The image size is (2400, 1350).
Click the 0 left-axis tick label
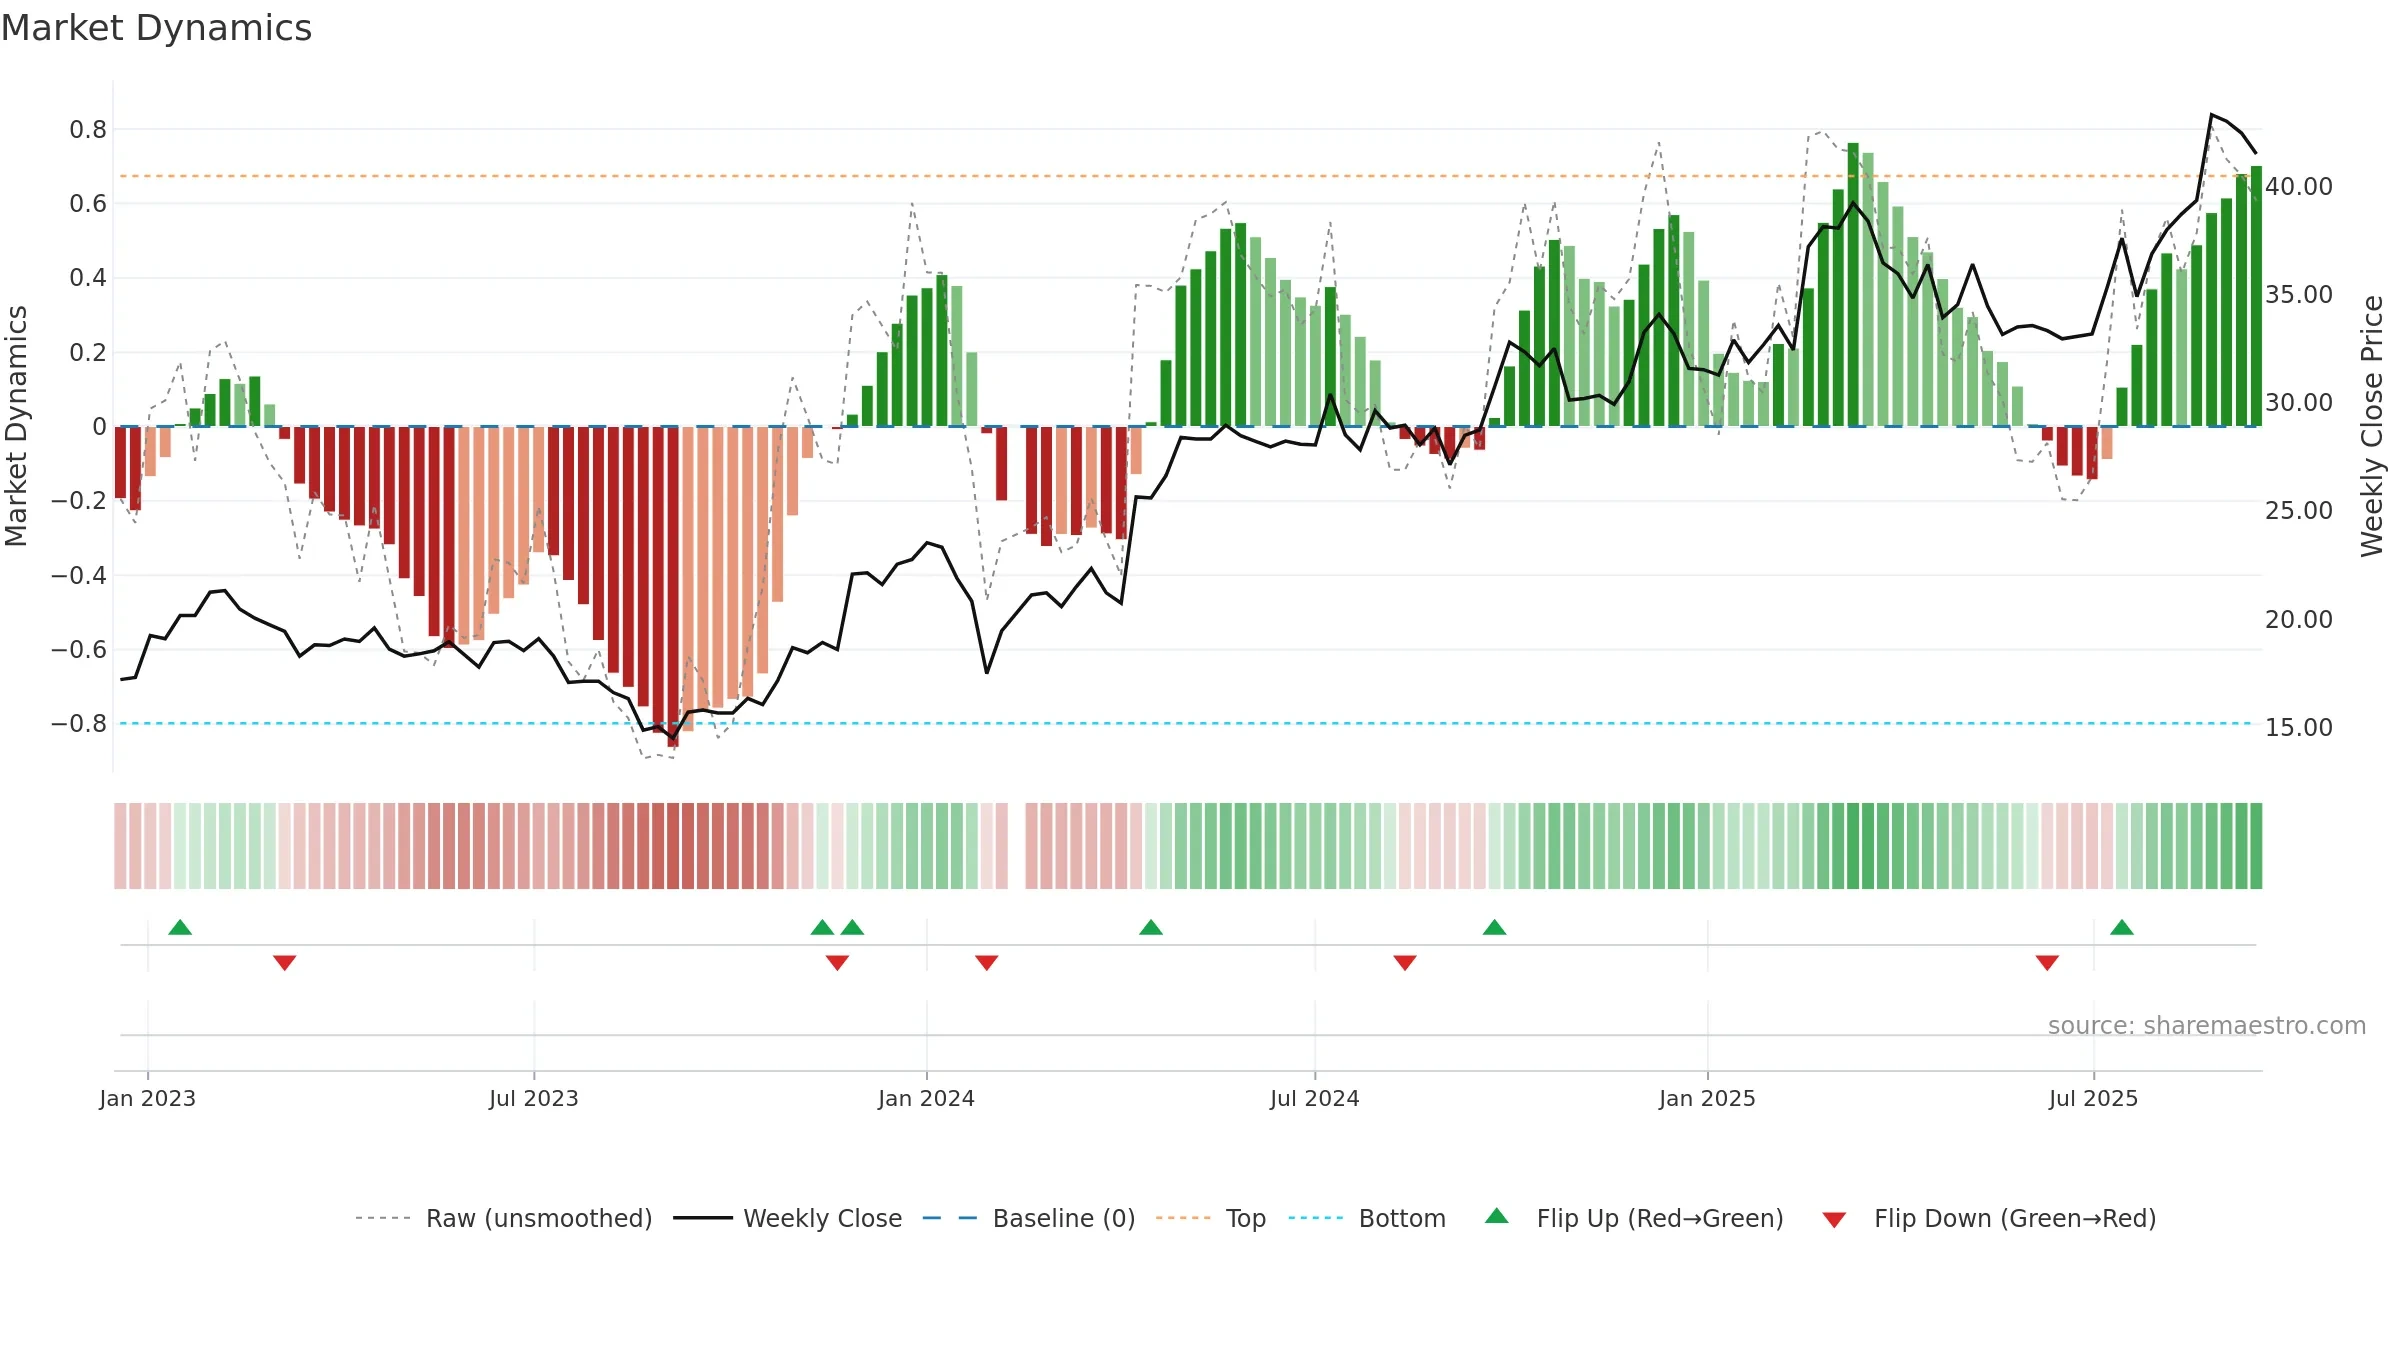(x=99, y=426)
